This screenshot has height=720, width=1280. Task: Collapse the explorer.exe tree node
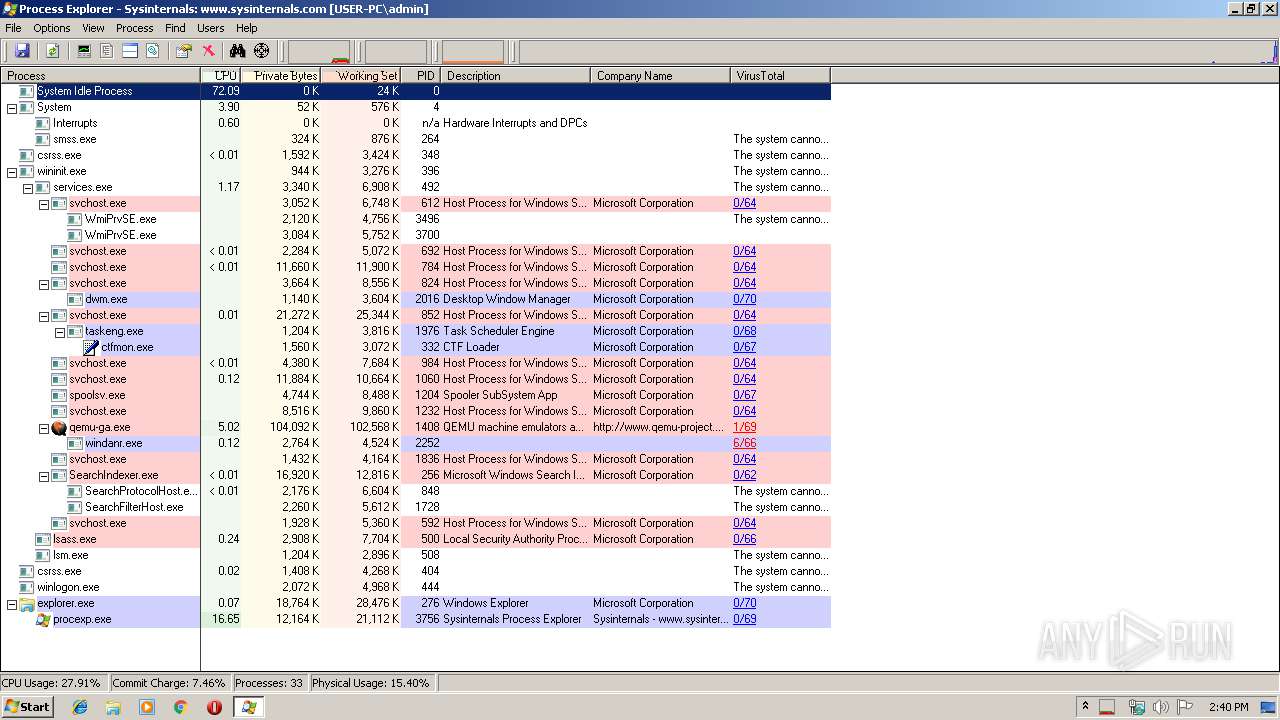click(x=12, y=603)
